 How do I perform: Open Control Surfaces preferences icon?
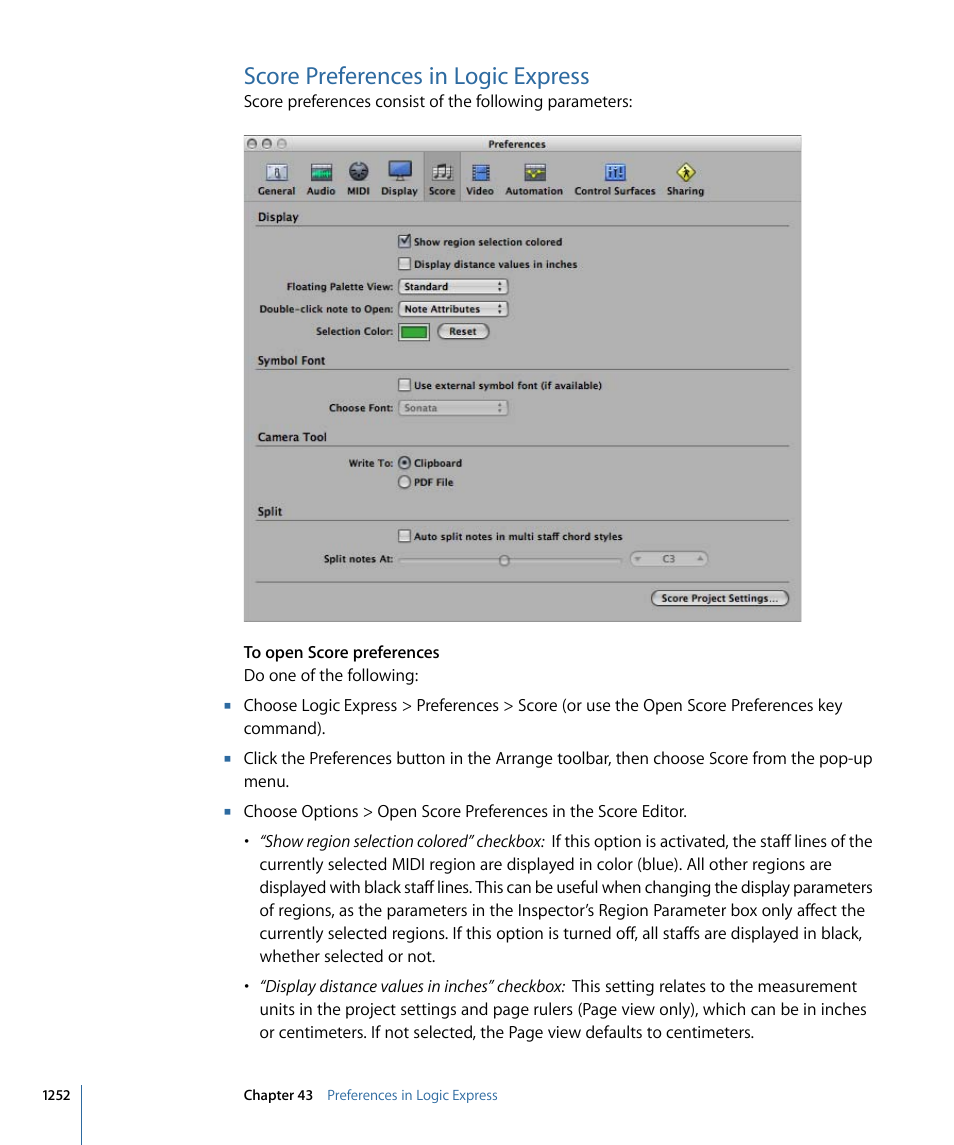point(615,177)
